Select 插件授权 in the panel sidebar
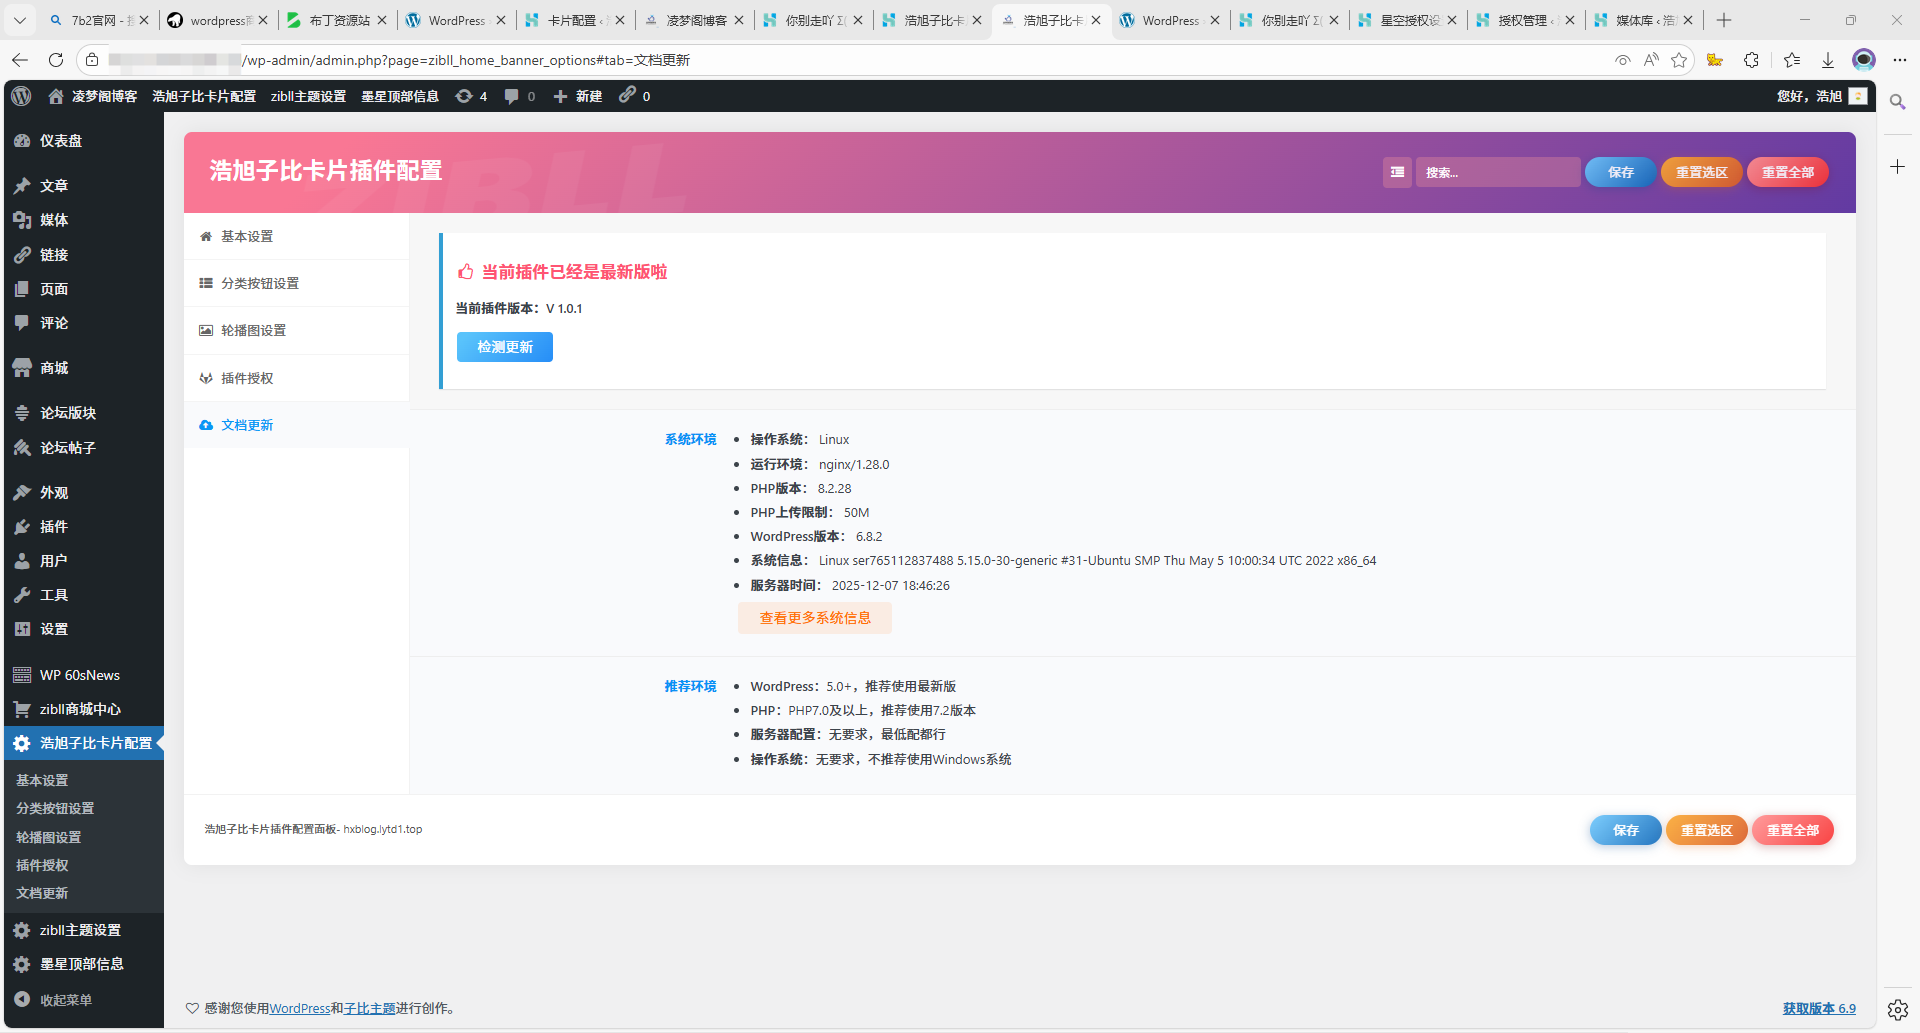Screen dimensions: 1920x1033 click(247, 378)
